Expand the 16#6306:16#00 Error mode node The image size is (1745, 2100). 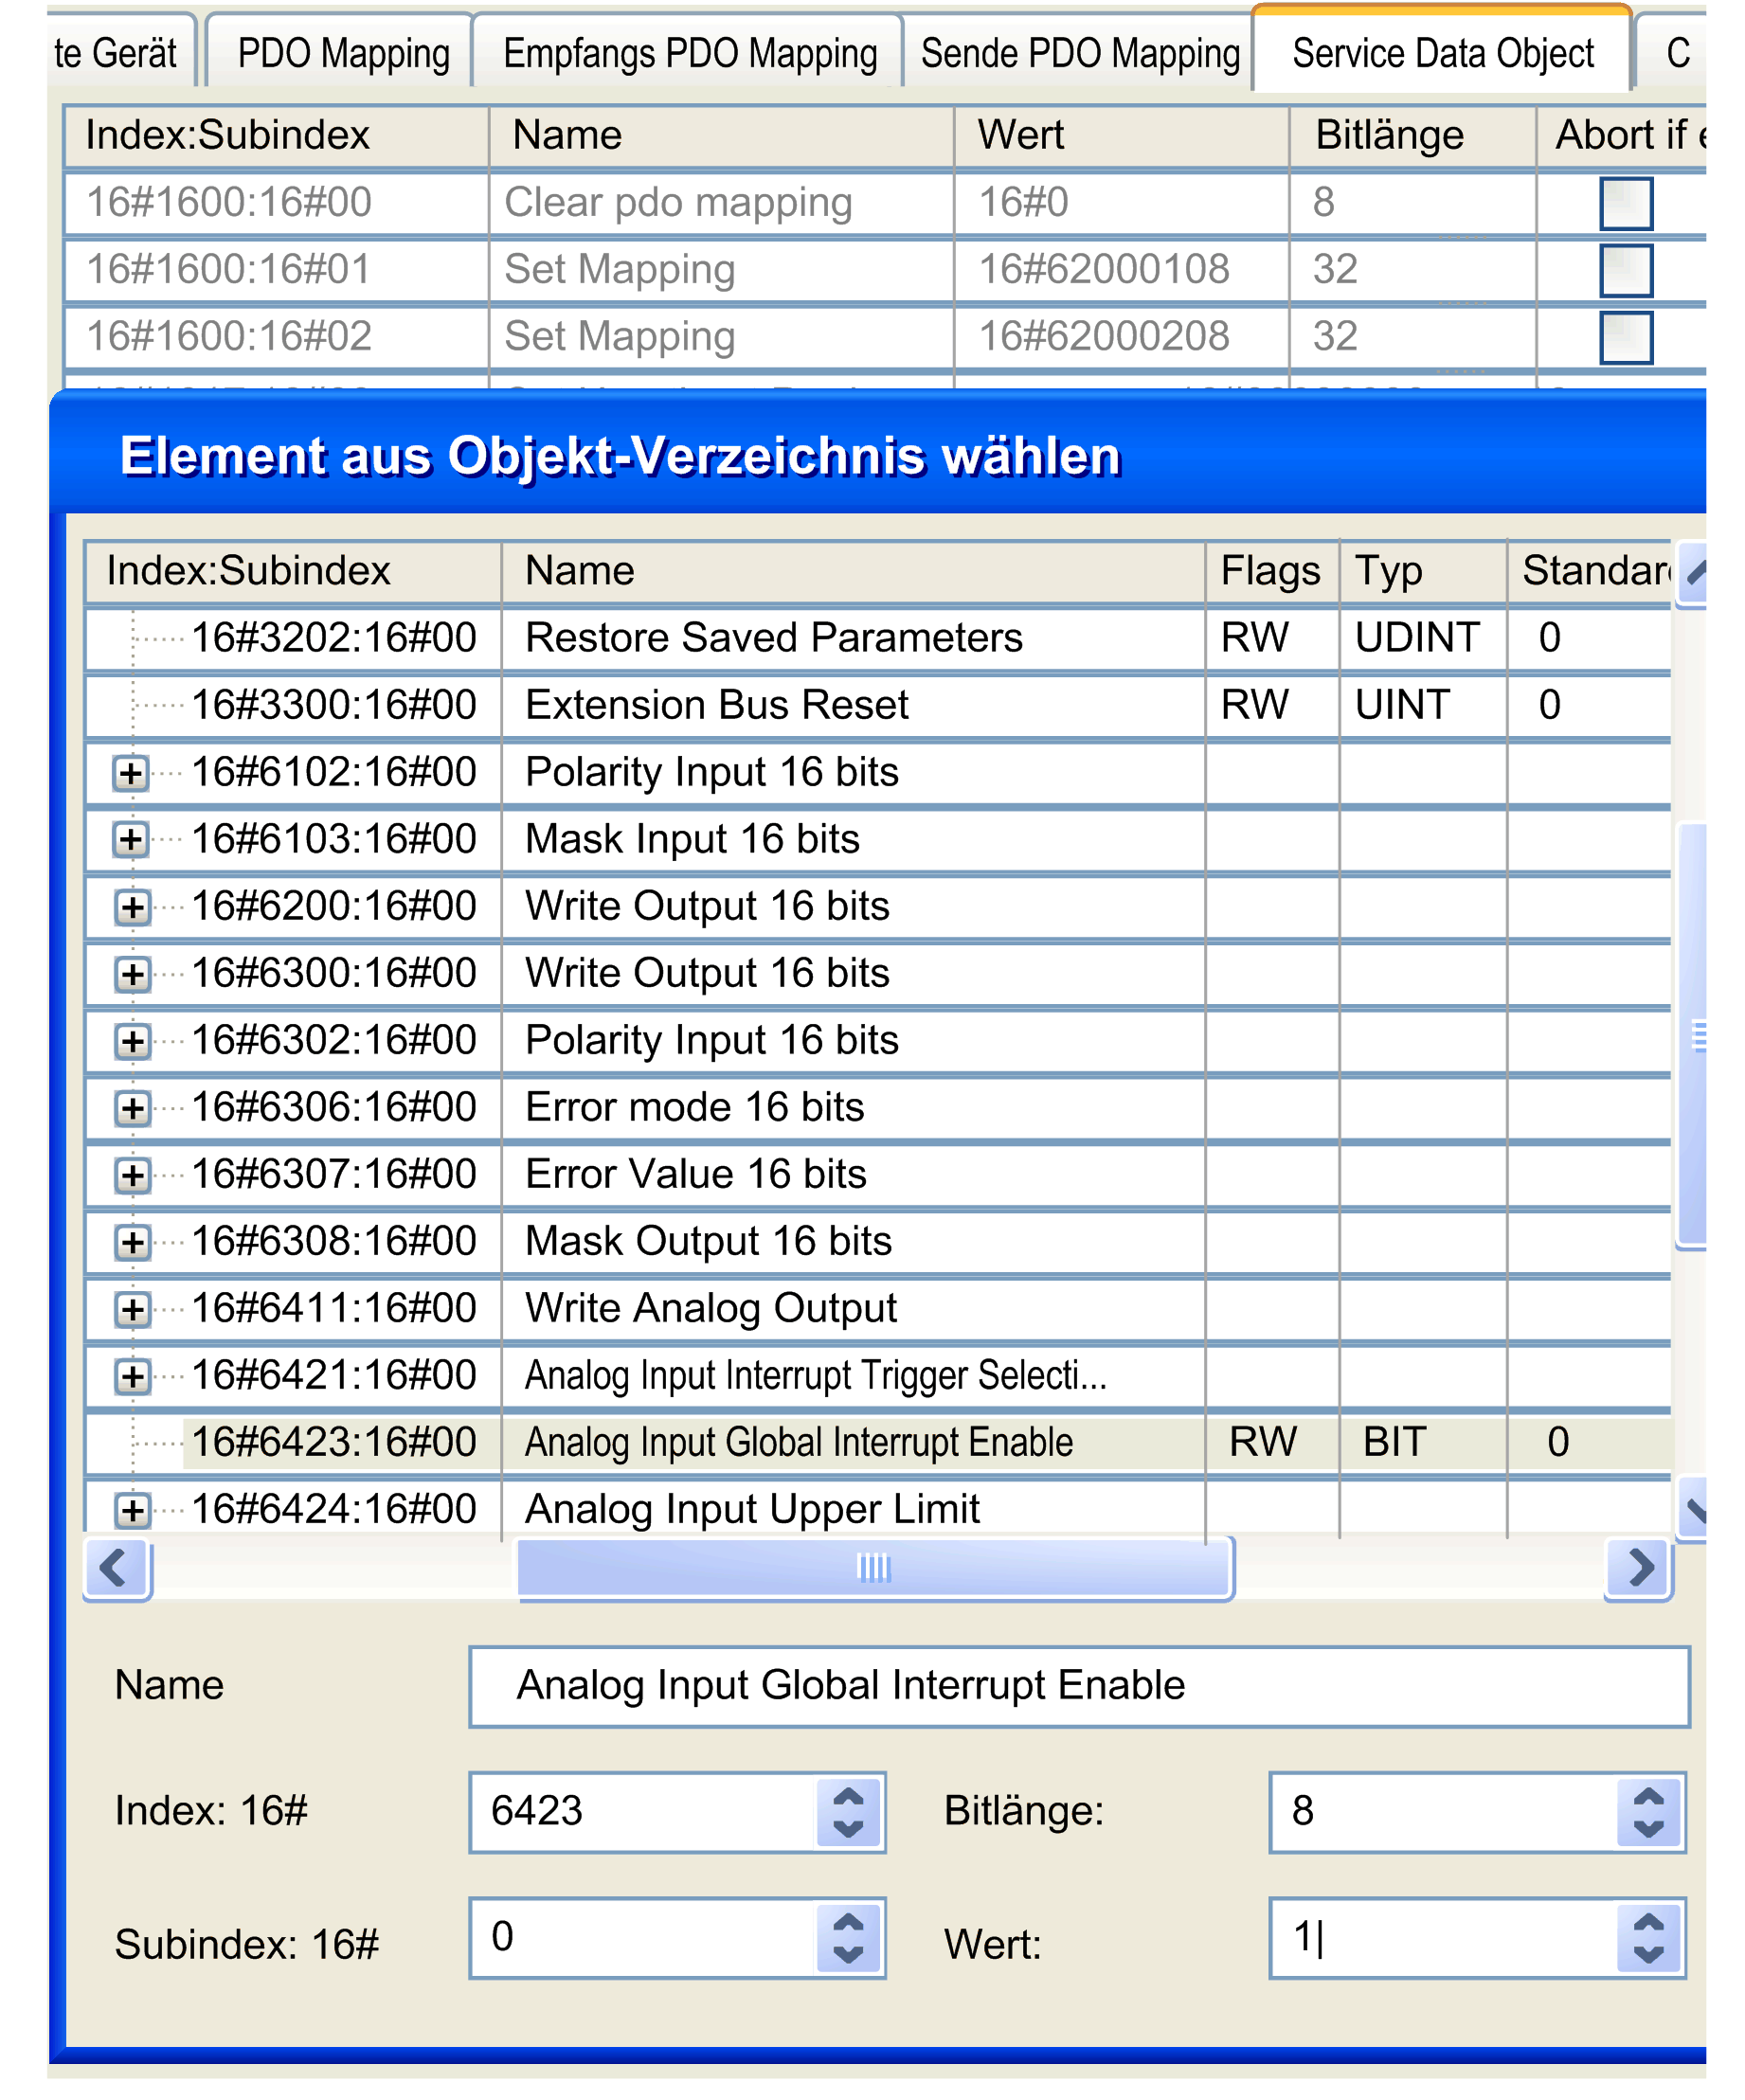click(x=131, y=1108)
